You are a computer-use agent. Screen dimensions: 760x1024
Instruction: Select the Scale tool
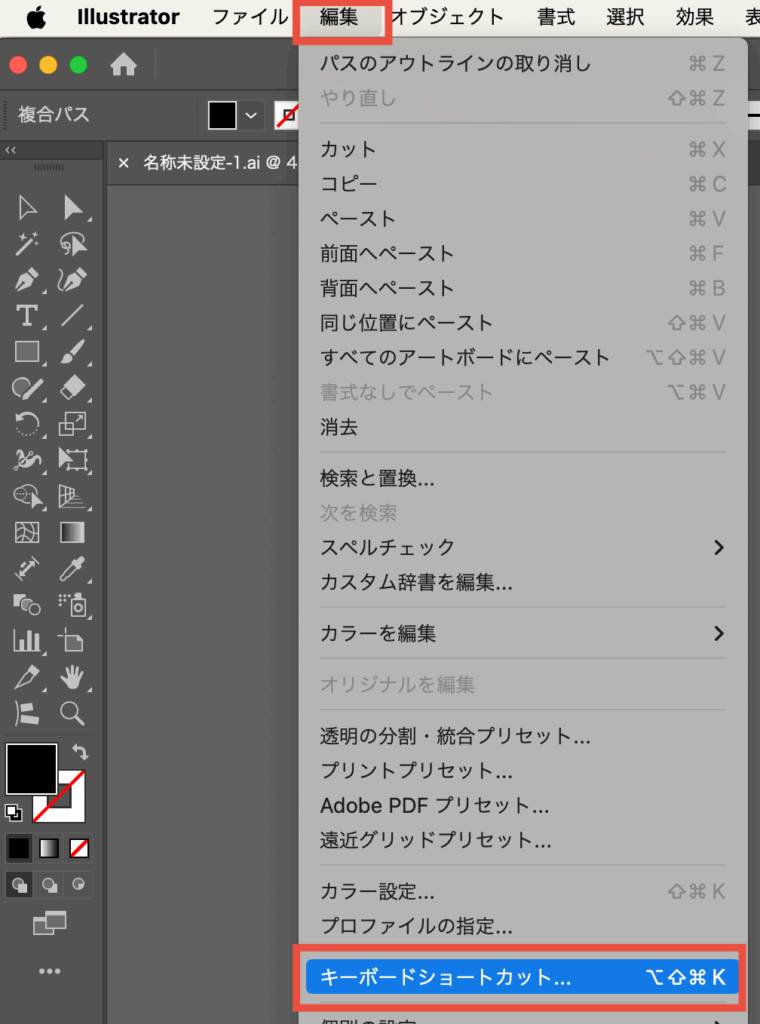(x=72, y=424)
